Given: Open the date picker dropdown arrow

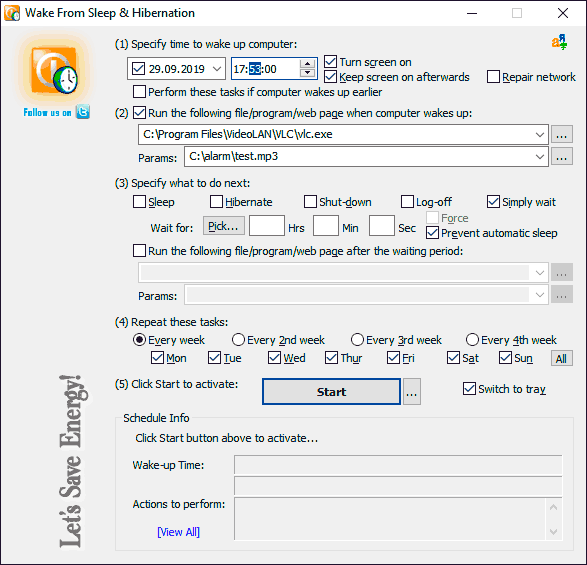Looking at the screenshot, I should tap(217, 69).
